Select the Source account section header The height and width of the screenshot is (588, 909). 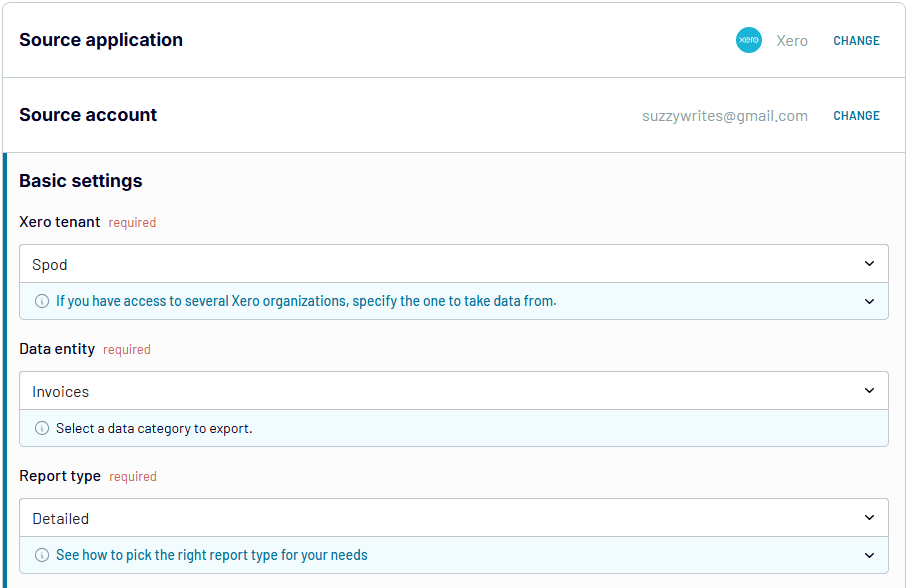pos(88,114)
